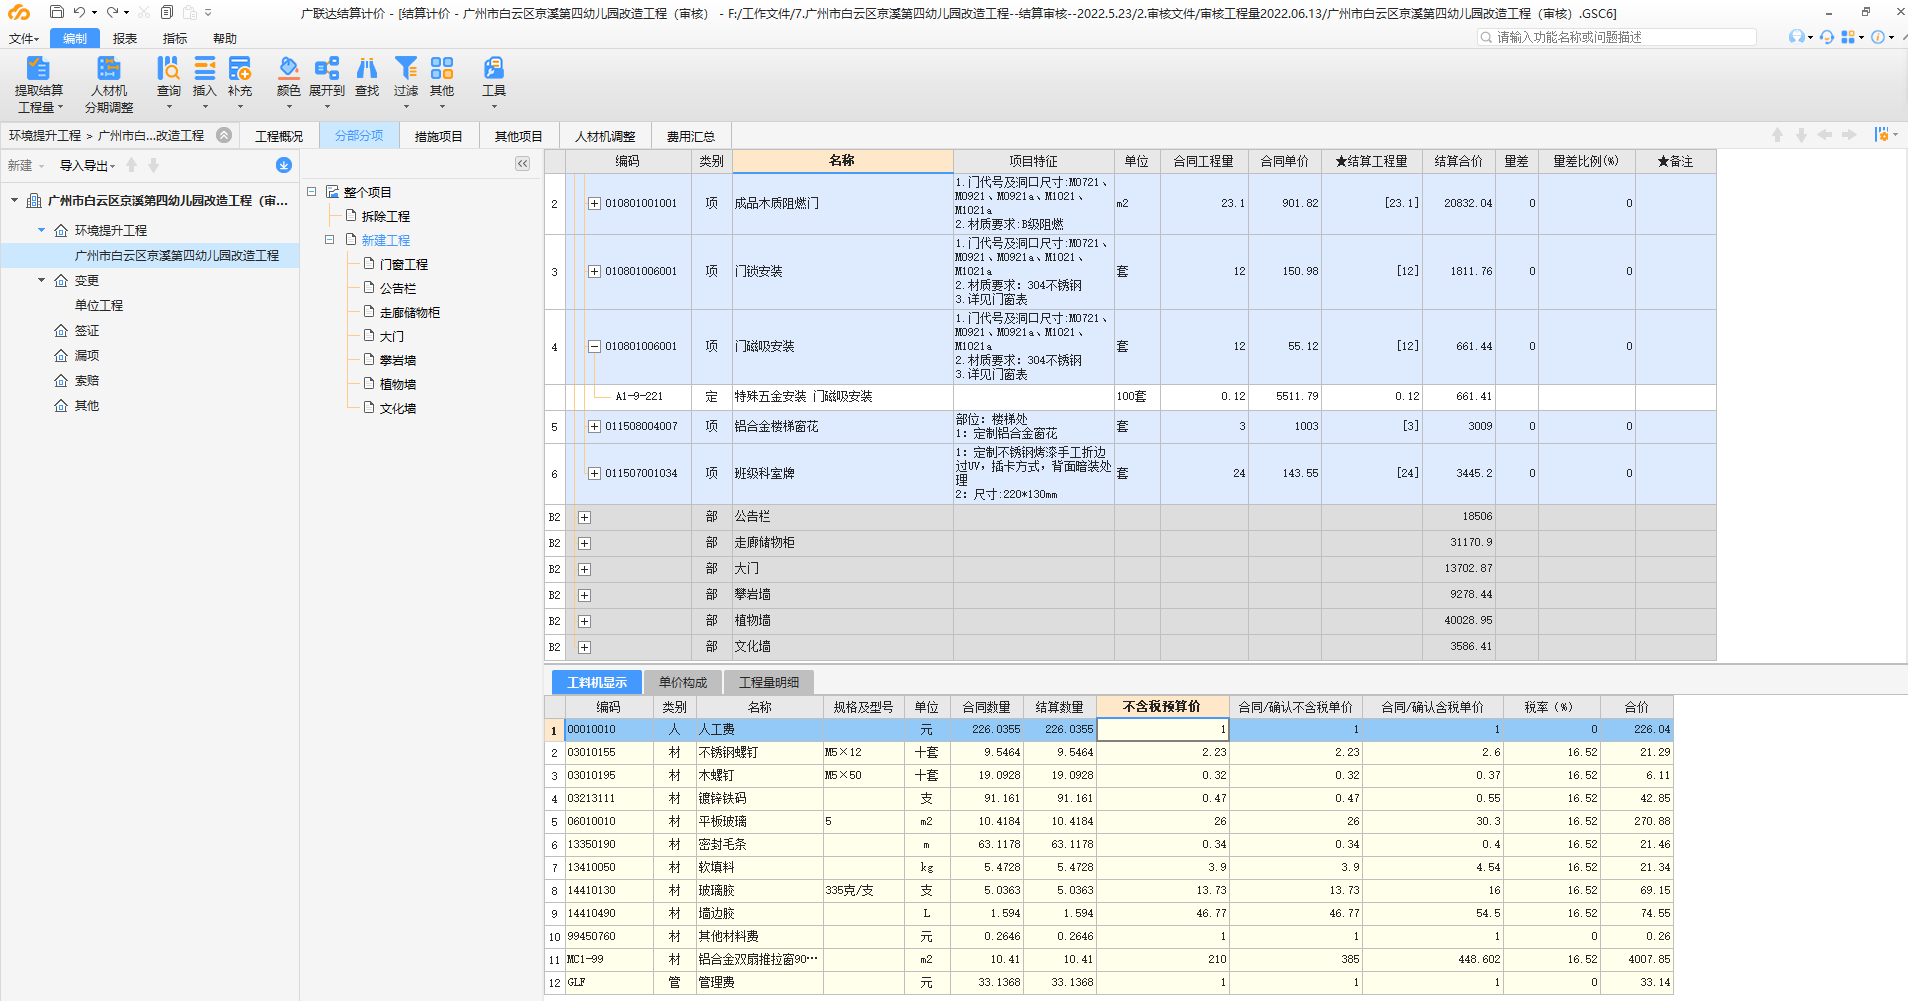Click the 新建 dropdown button

coord(25,165)
